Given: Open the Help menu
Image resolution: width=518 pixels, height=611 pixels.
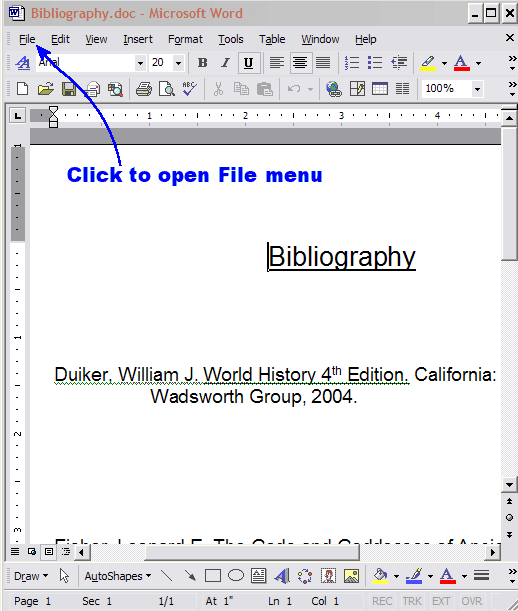Looking at the screenshot, I should tap(366, 39).
